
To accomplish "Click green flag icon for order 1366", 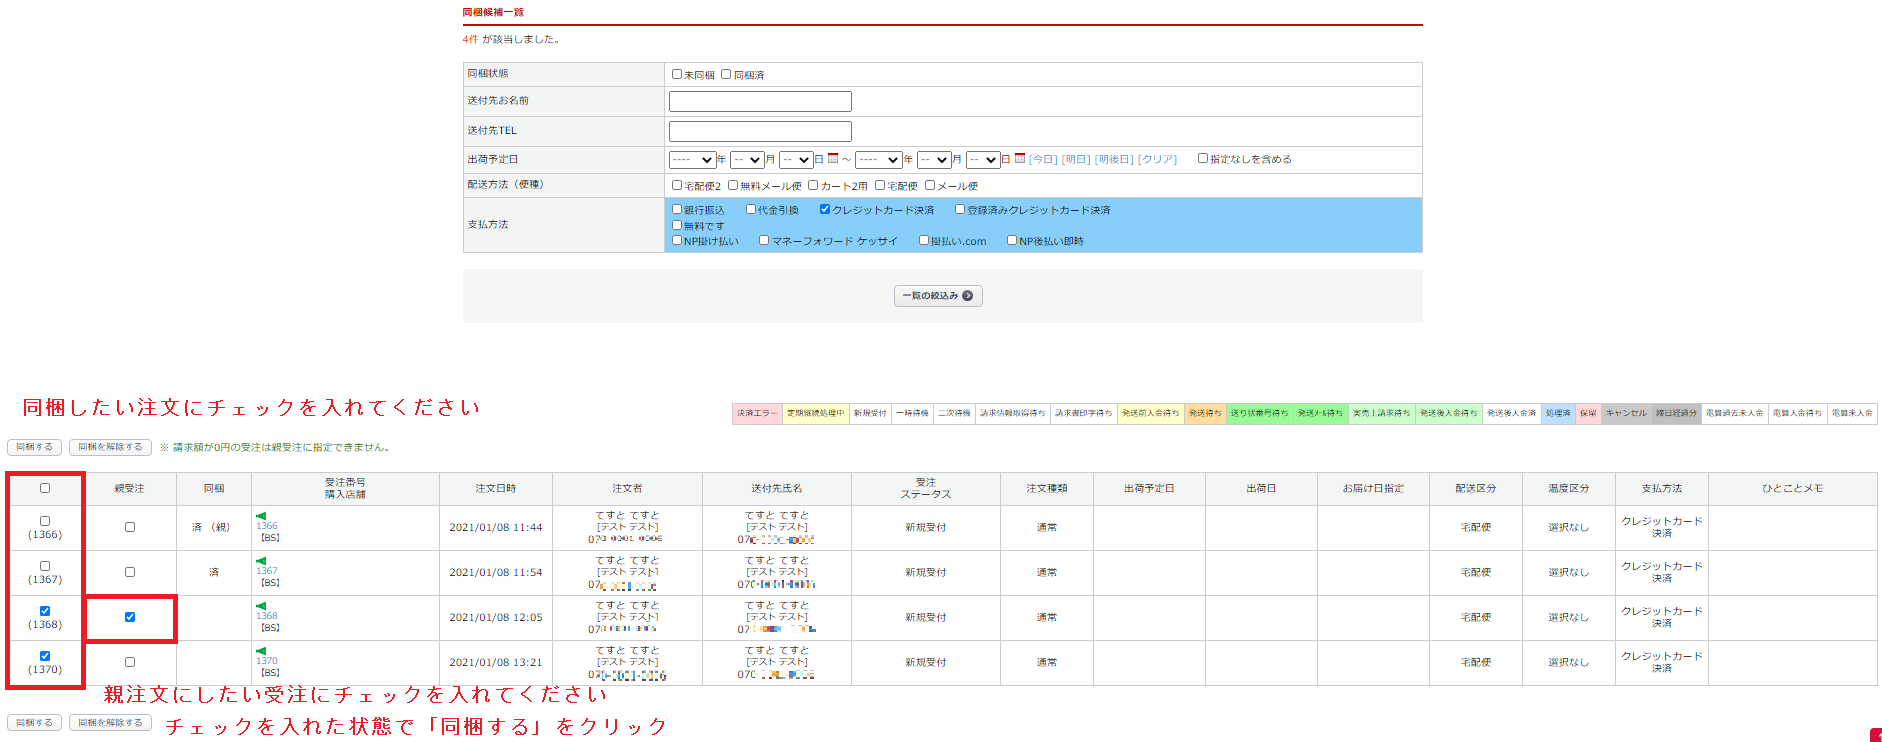I will (x=261, y=516).
